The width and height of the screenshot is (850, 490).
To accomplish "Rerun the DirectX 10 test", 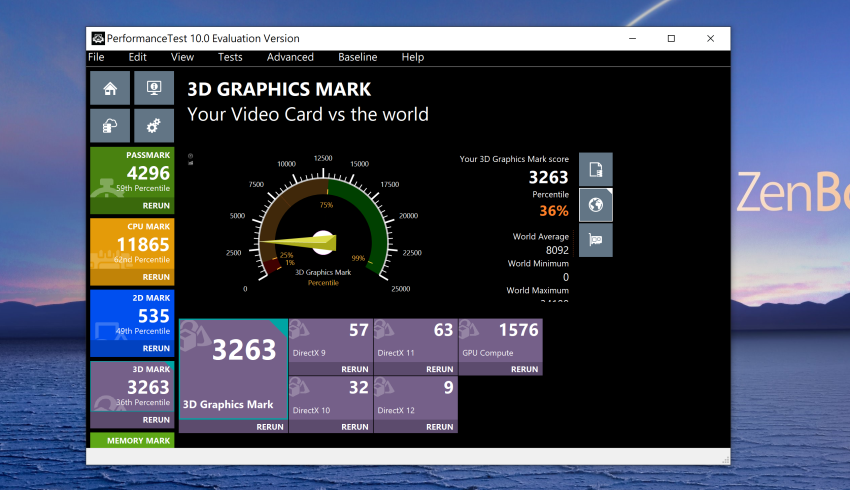I will pos(355,427).
